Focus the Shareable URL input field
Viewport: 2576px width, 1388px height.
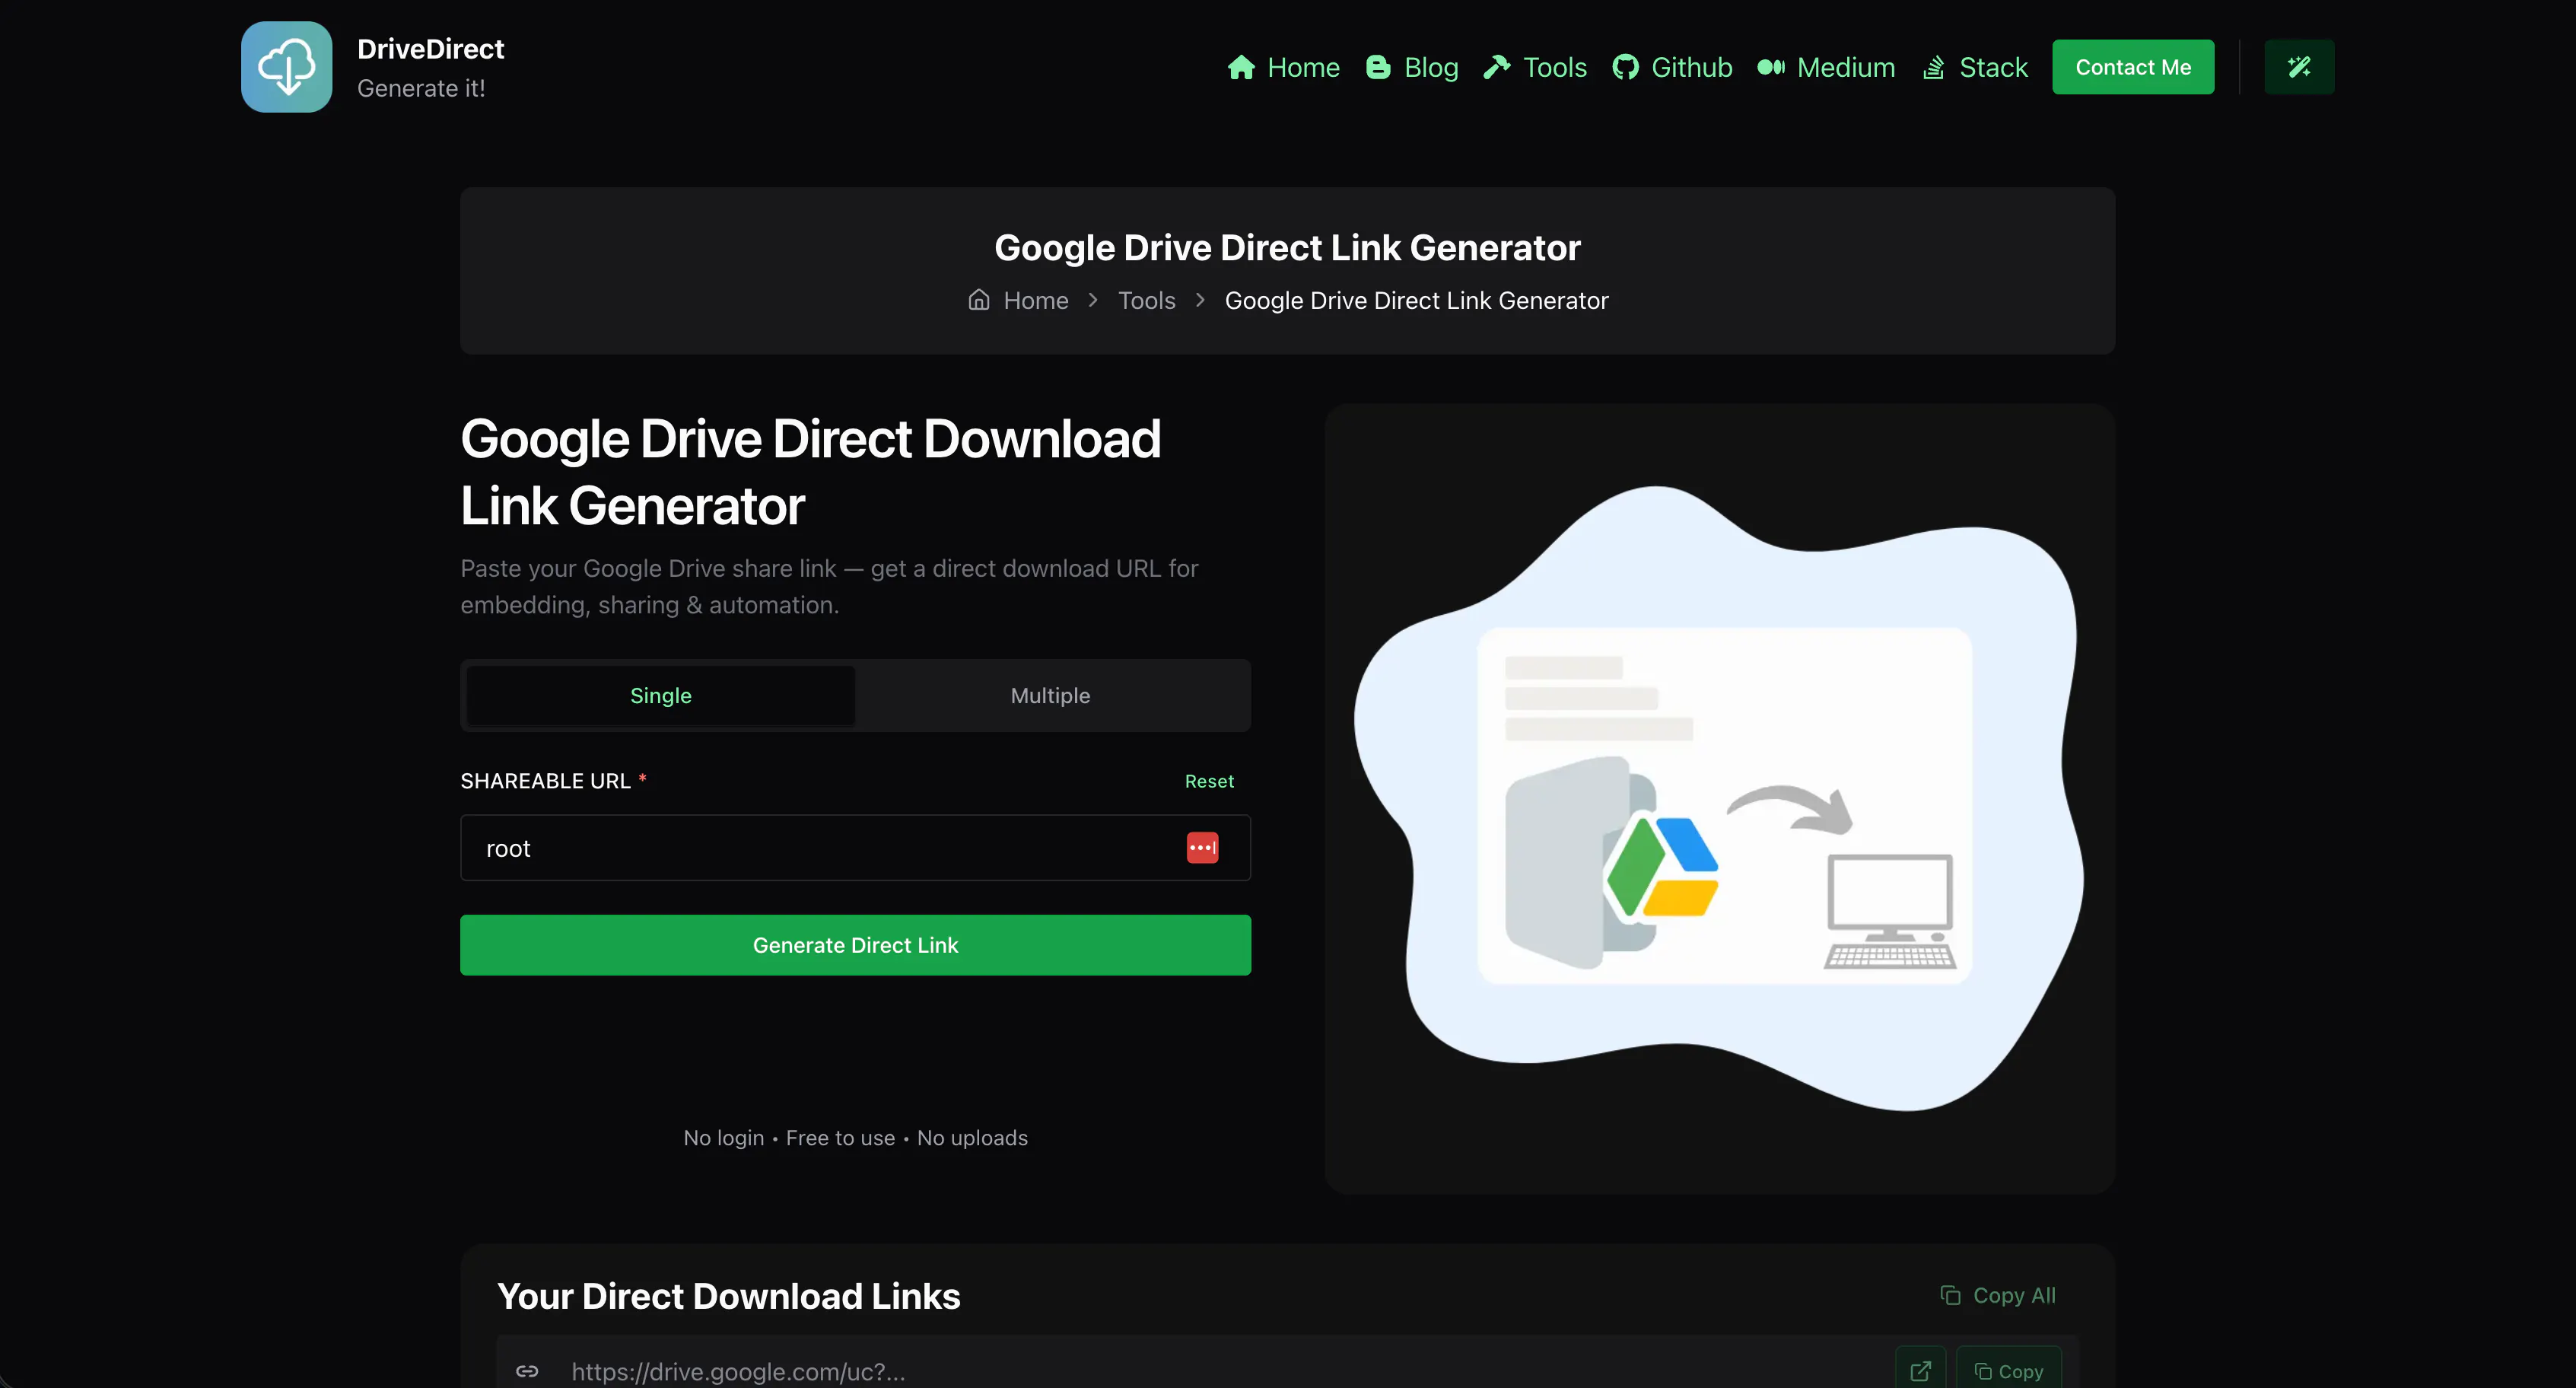[x=855, y=848]
